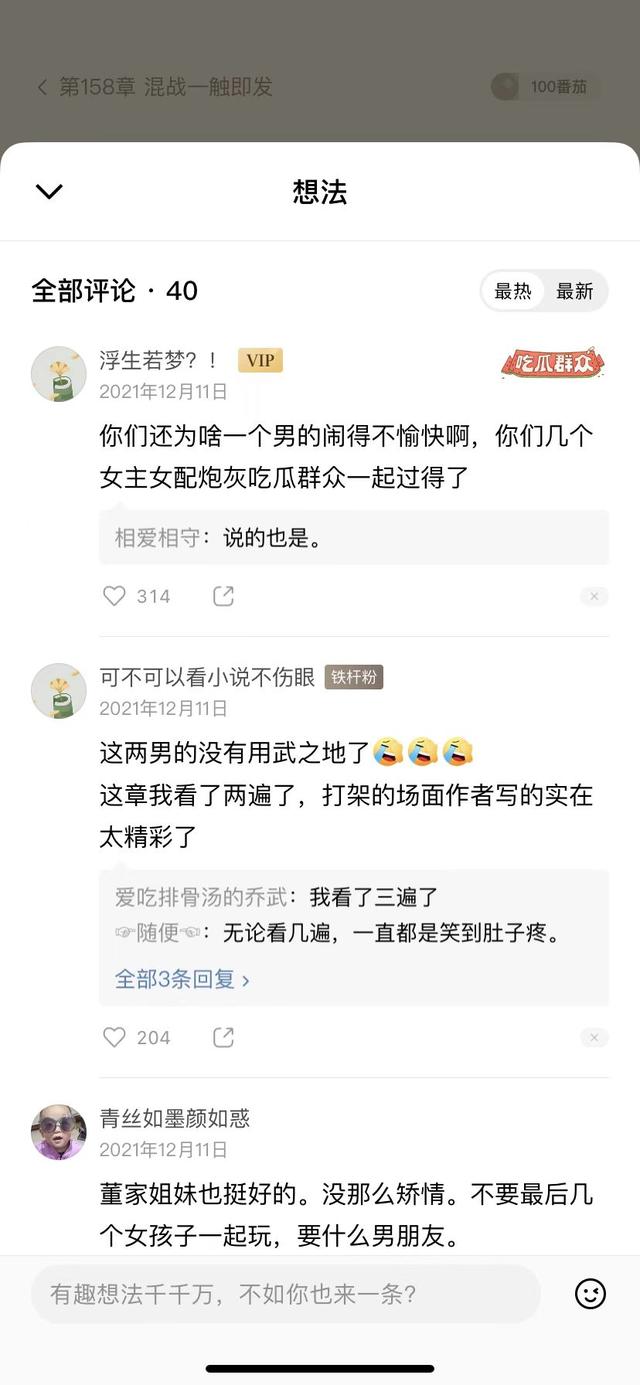Collapse the 想法 comments panel
Image resolution: width=640 pixels, height=1385 pixels.
pyautogui.click(x=48, y=191)
